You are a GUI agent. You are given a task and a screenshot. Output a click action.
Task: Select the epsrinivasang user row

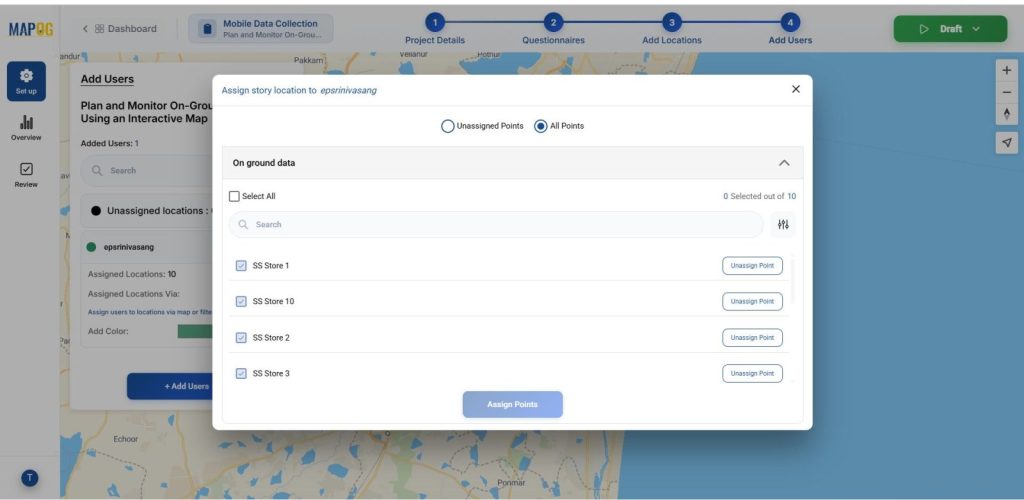coord(147,247)
